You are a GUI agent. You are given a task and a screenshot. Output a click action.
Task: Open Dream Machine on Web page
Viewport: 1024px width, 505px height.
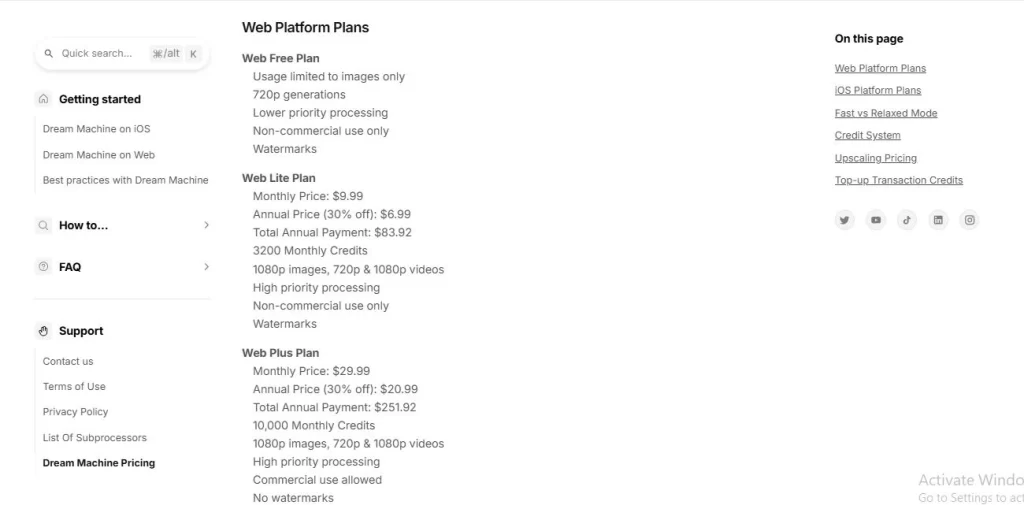[x=98, y=155]
